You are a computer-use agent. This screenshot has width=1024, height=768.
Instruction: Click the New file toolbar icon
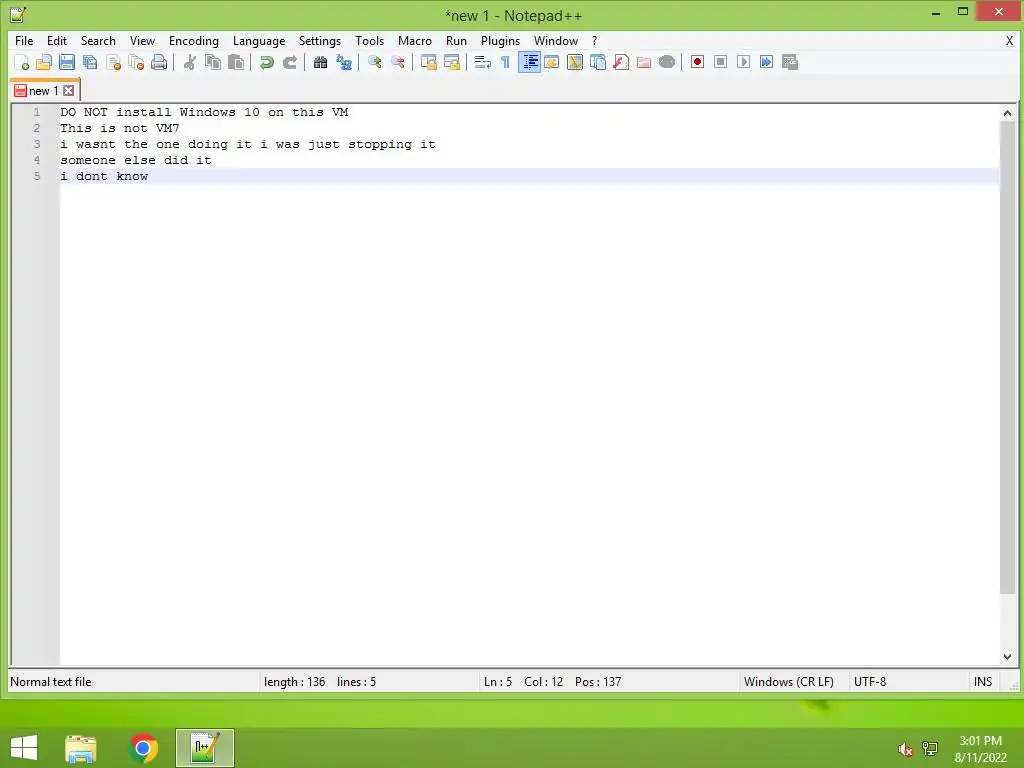(x=21, y=62)
